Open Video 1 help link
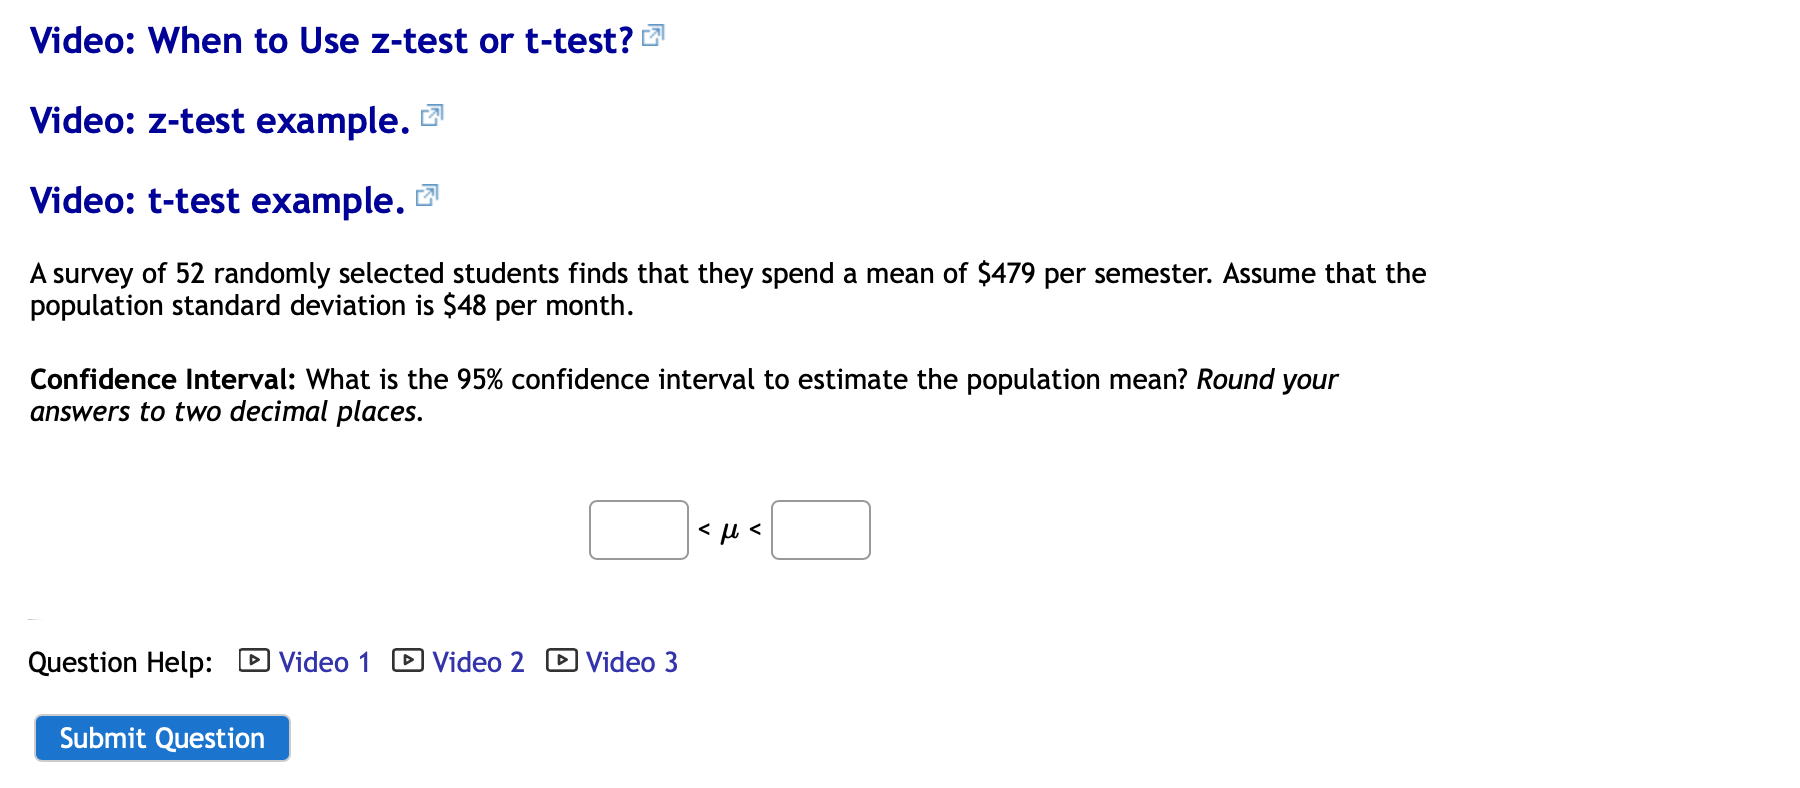 tap(323, 662)
